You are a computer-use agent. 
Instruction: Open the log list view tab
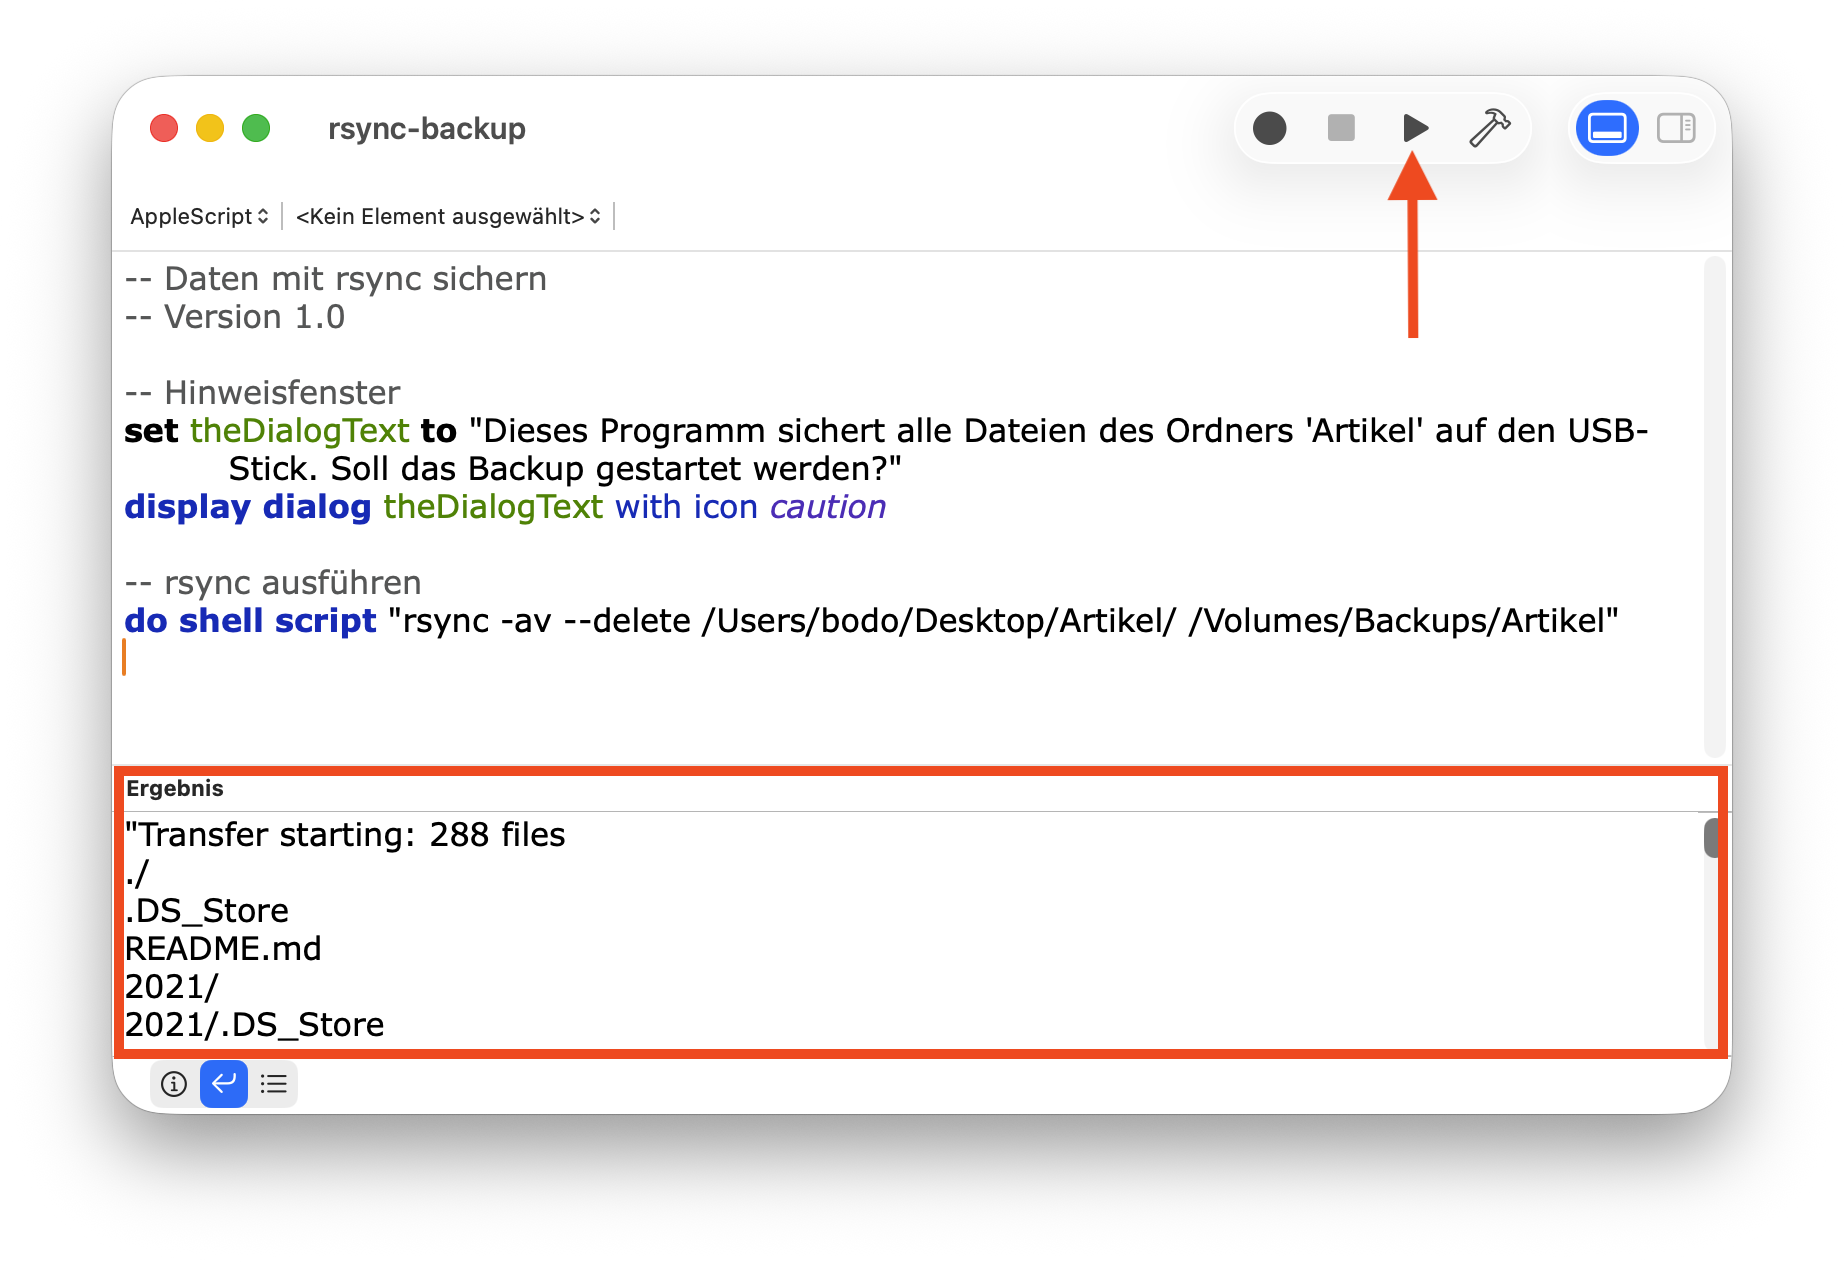pyautogui.click(x=273, y=1084)
